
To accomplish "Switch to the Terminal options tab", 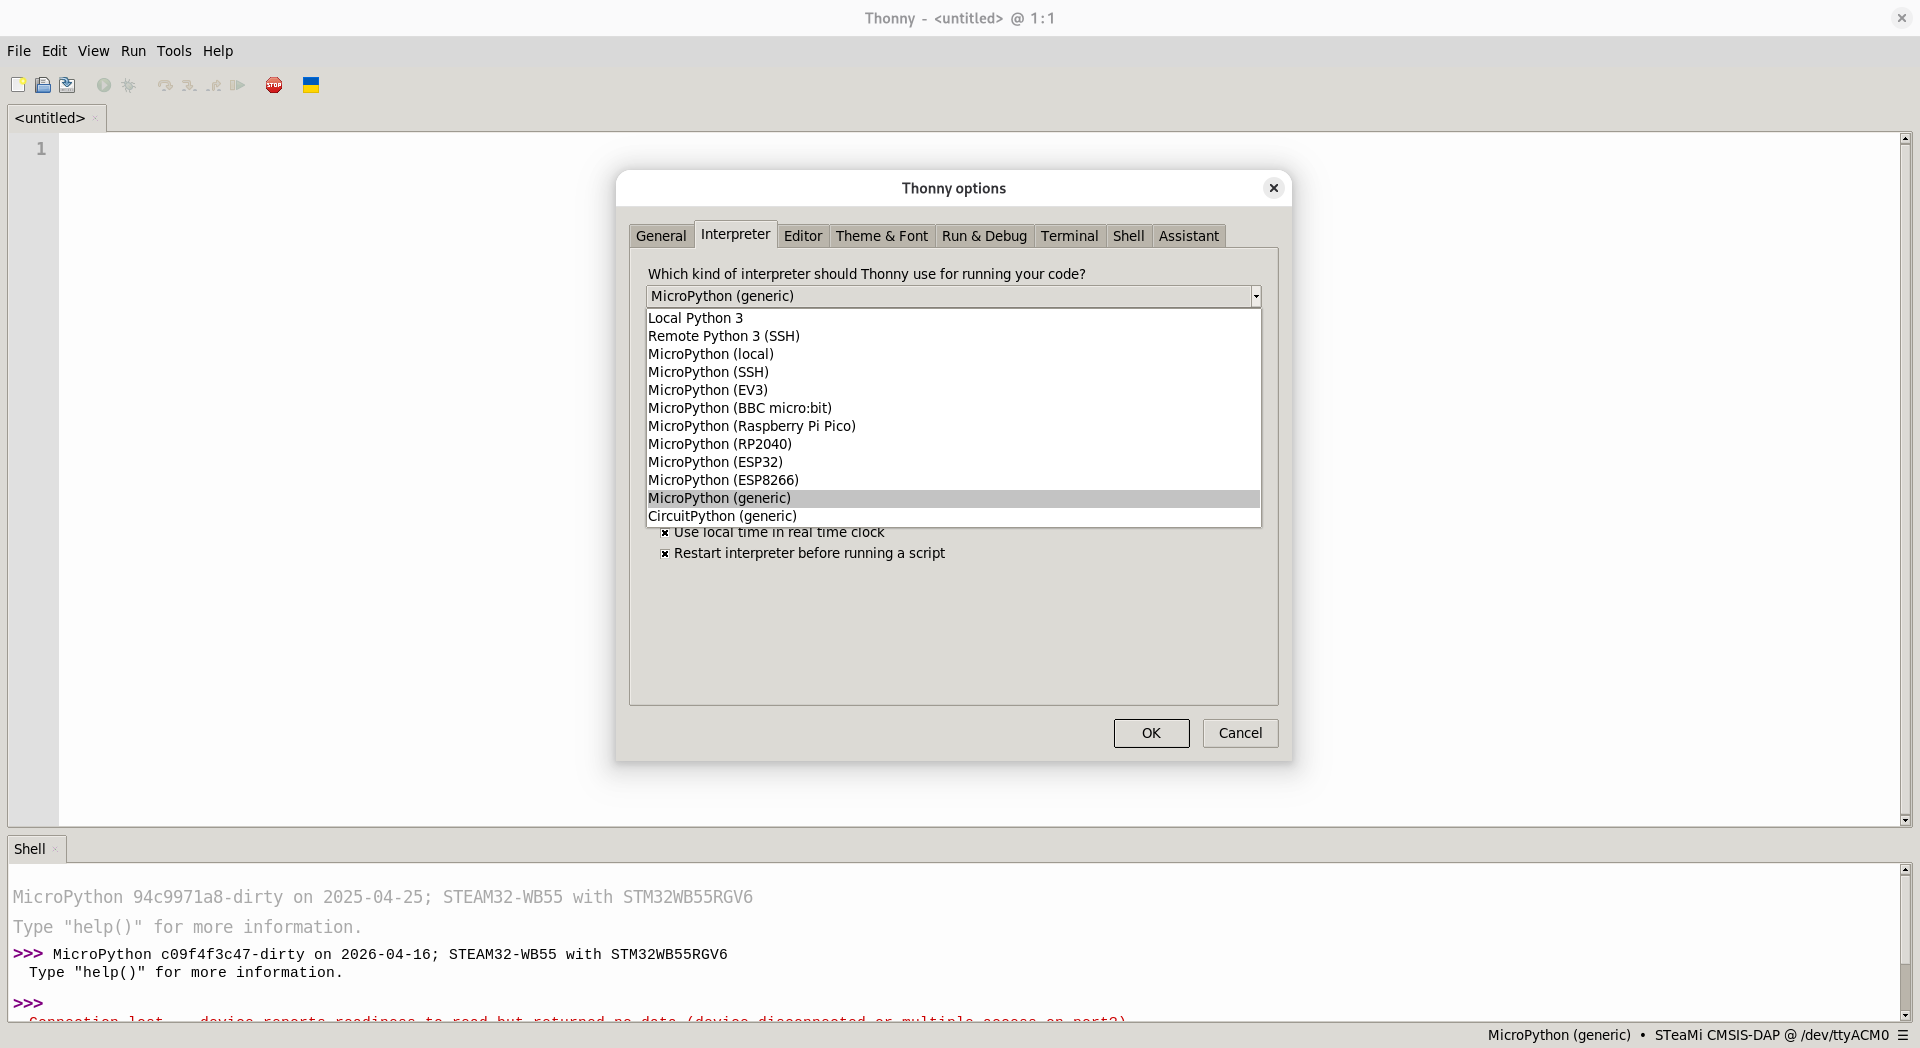I will coord(1069,236).
